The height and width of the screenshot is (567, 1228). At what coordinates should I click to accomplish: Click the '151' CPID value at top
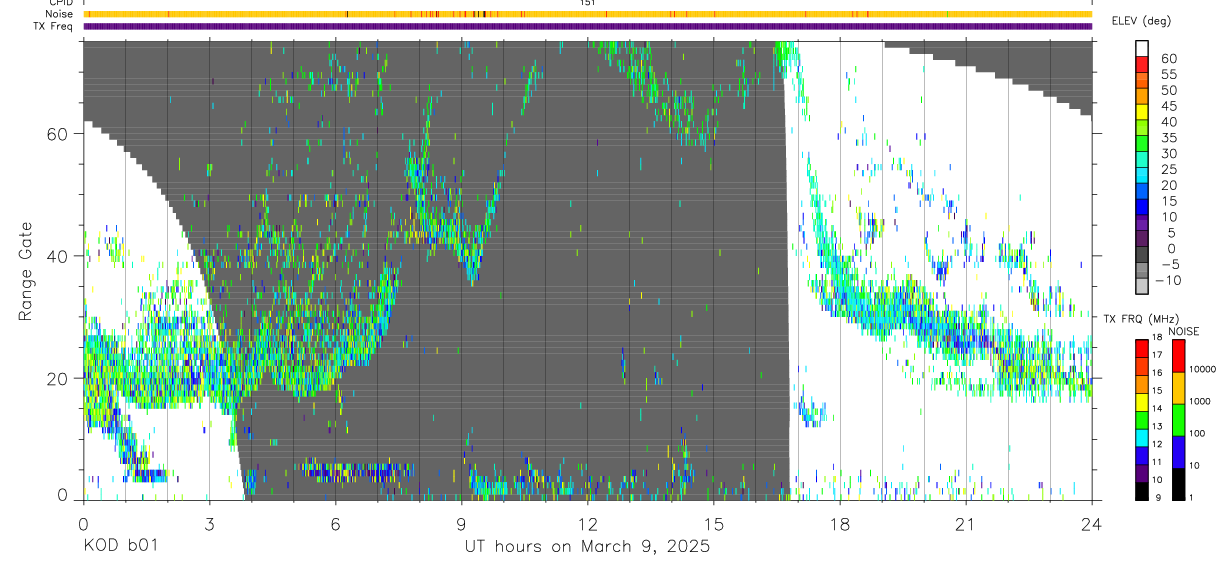pos(587,3)
